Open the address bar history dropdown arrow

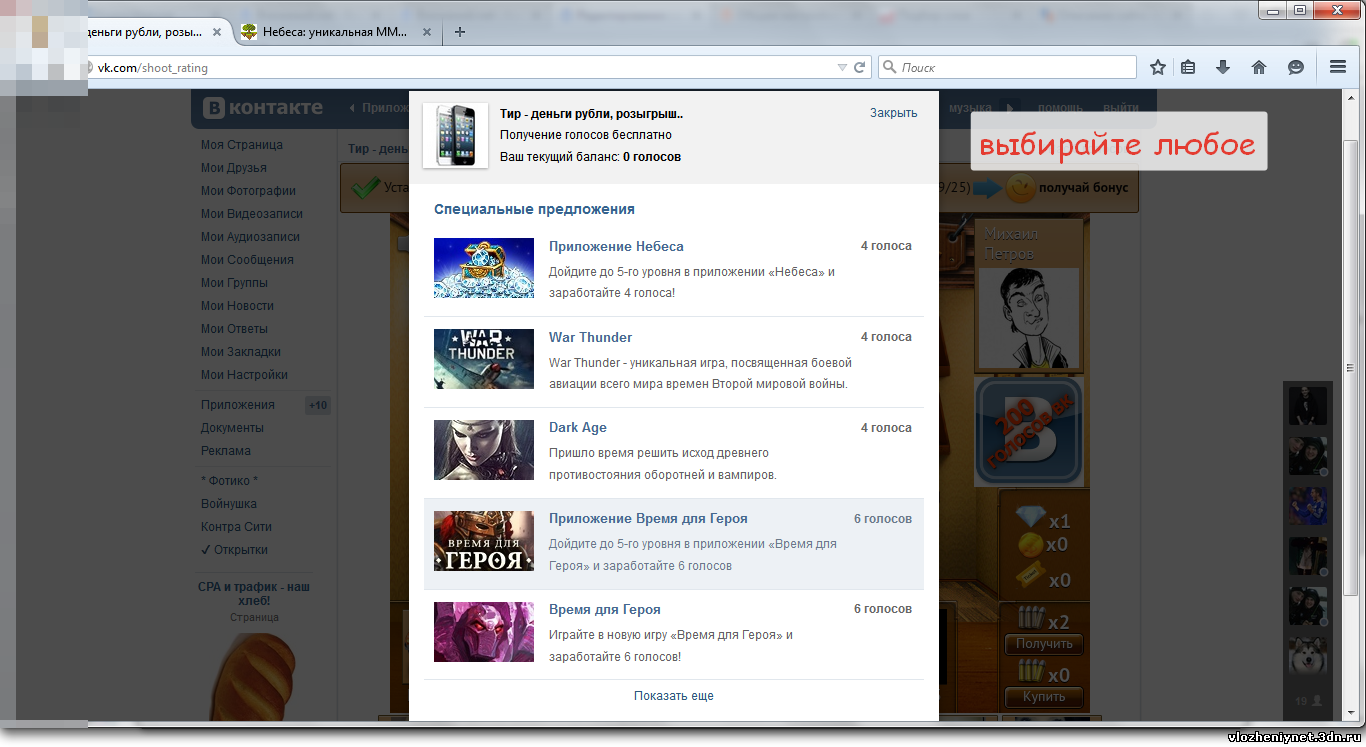[x=842, y=67]
